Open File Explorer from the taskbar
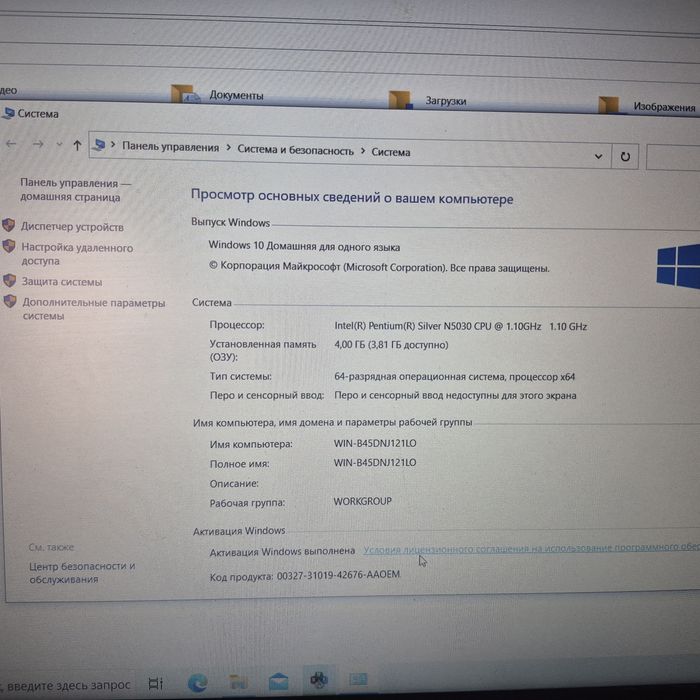This screenshot has width=700, height=700. [x=238, y=682]
